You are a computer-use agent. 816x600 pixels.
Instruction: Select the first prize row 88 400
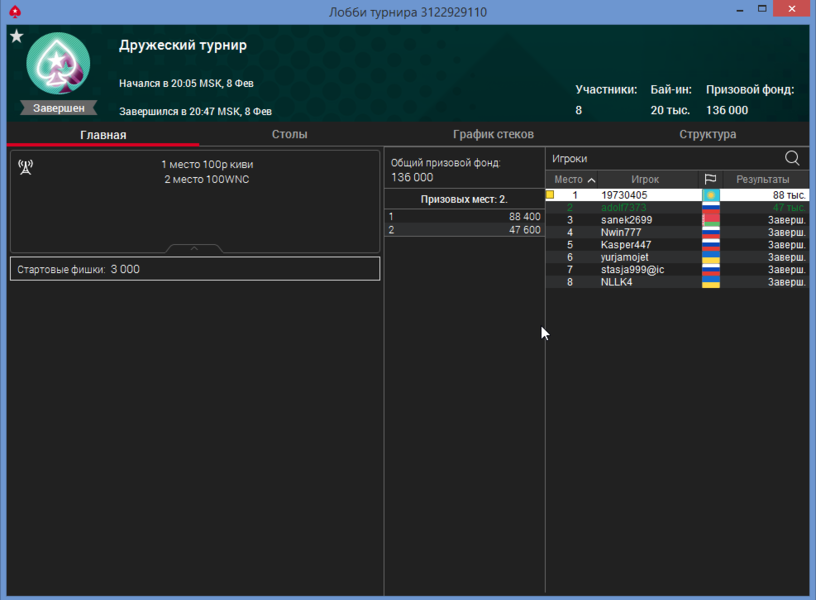coord(465,217)
